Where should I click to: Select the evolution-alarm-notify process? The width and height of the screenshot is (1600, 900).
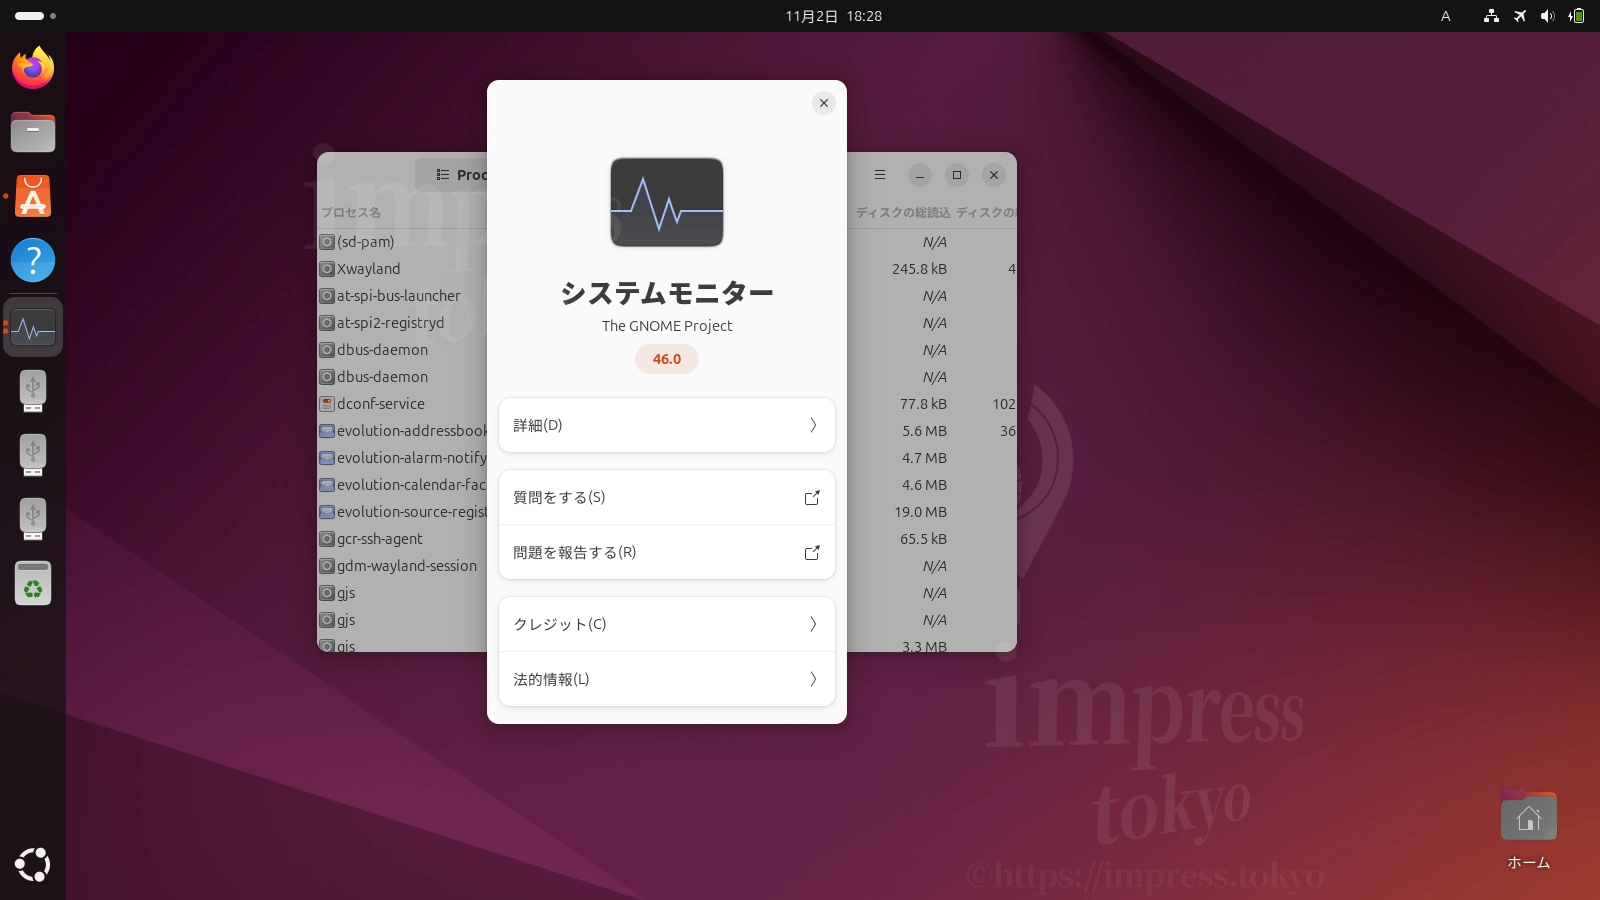point(403,458)
